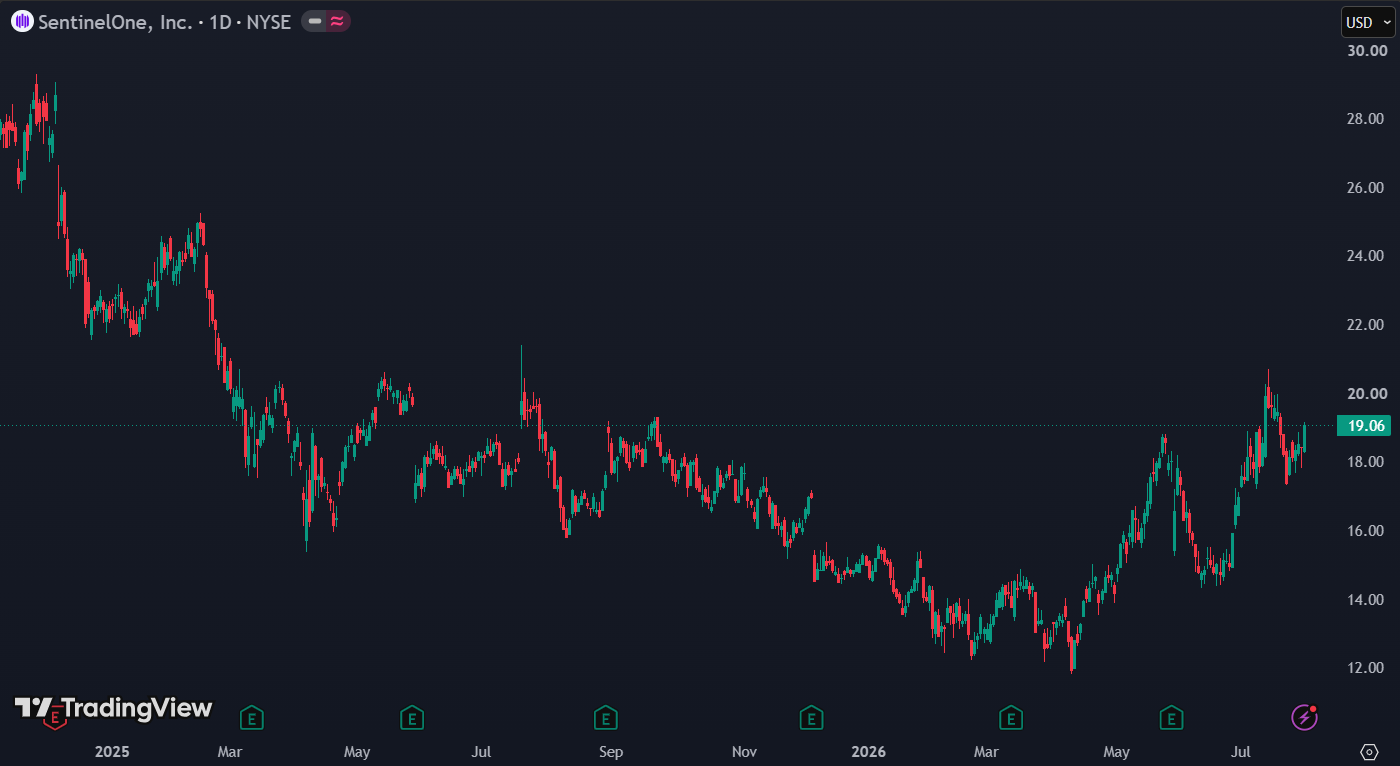The width and height of the screenshot is (1400, 766).
Task: Click the Jul label nearest the settings gear
Action: [1241, 751]
